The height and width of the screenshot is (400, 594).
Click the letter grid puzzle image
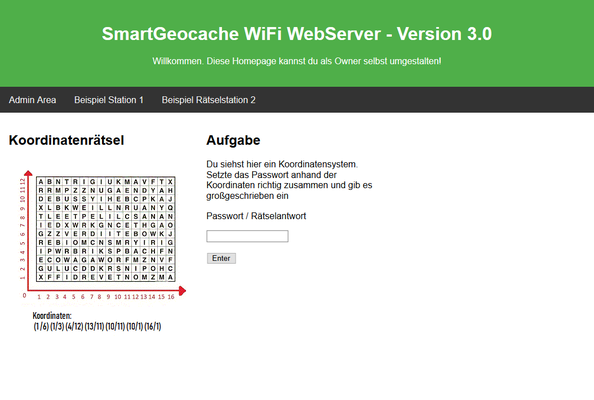pos(105,229)
